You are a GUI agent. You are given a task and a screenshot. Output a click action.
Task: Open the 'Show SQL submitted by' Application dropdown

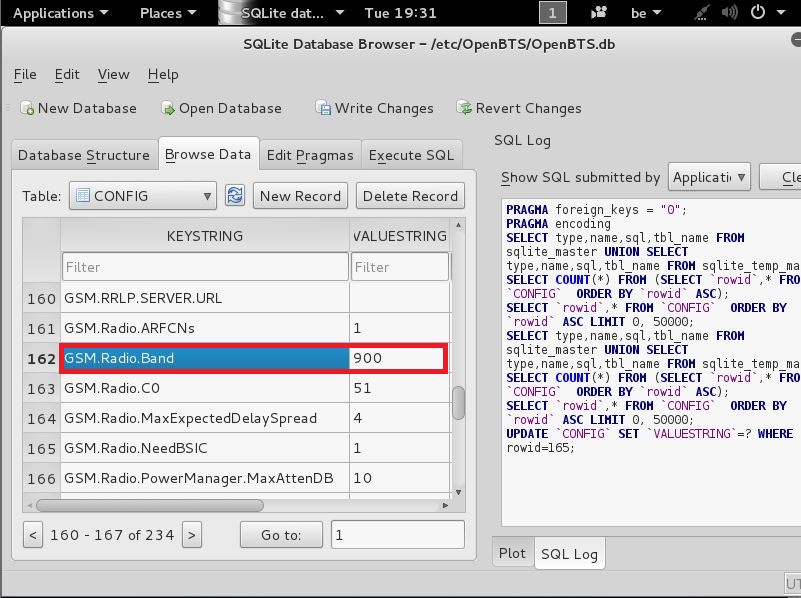(709, 177)
